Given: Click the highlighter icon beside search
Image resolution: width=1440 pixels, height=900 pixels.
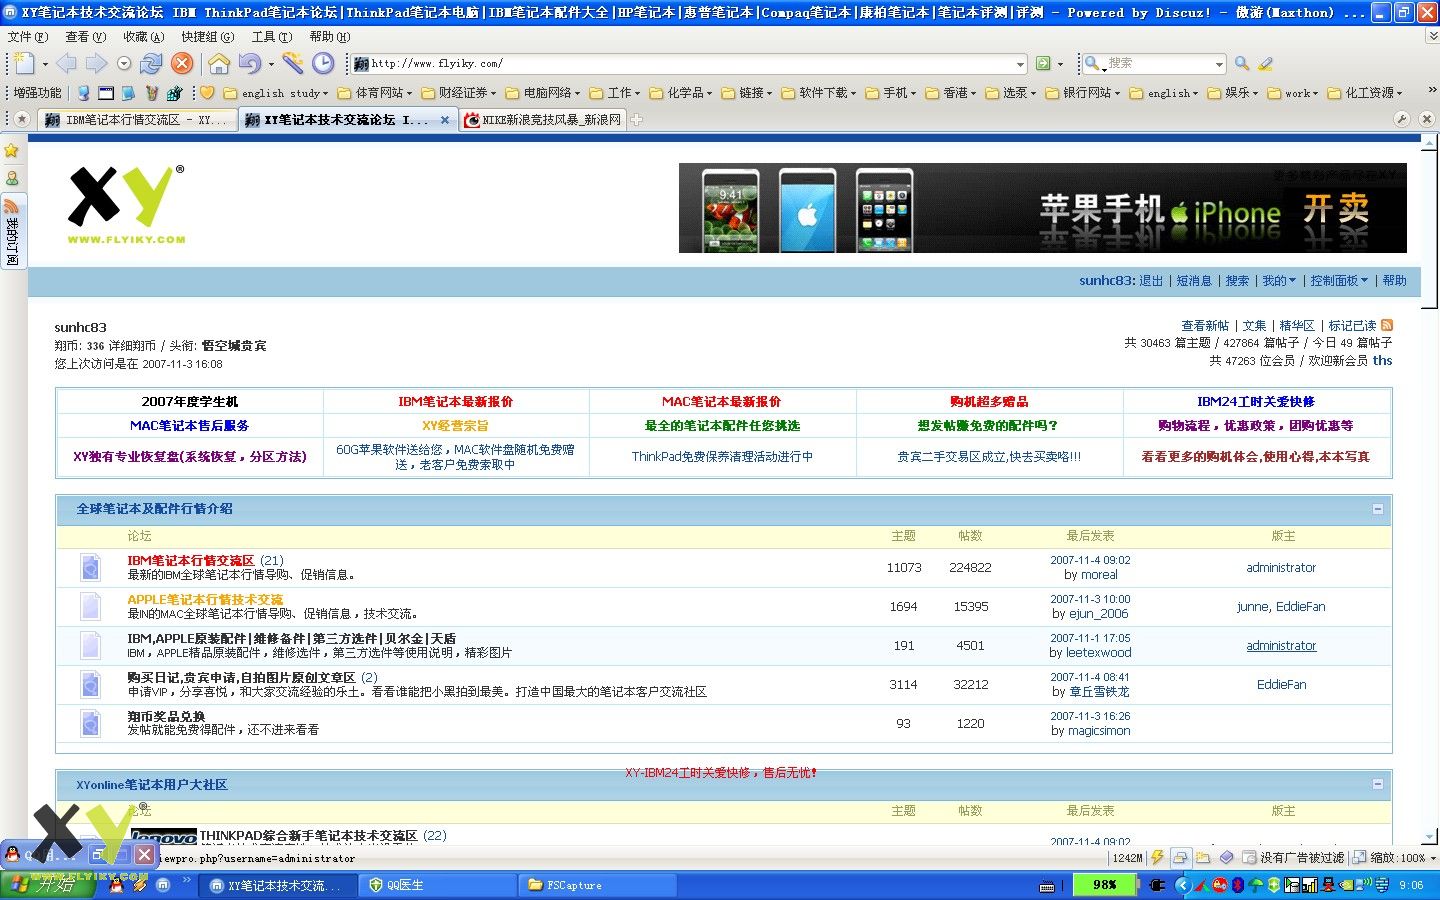Looking at the screenshot, I should coord(1266,63).
